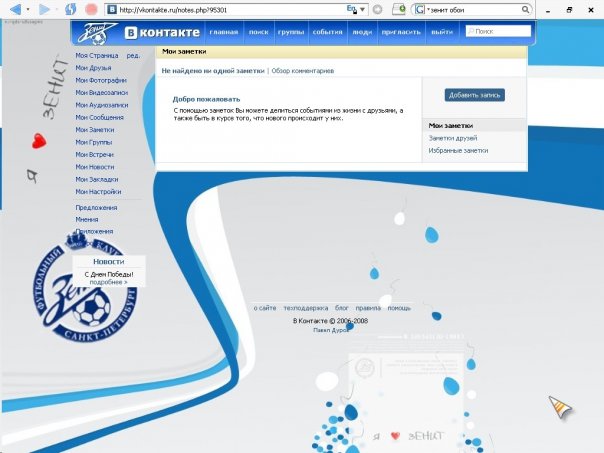Click подробнее > in the Новости box
Image resolution: width=604 pixels, height=453 pixels.
pyautogui.click(x=108, y=282)
